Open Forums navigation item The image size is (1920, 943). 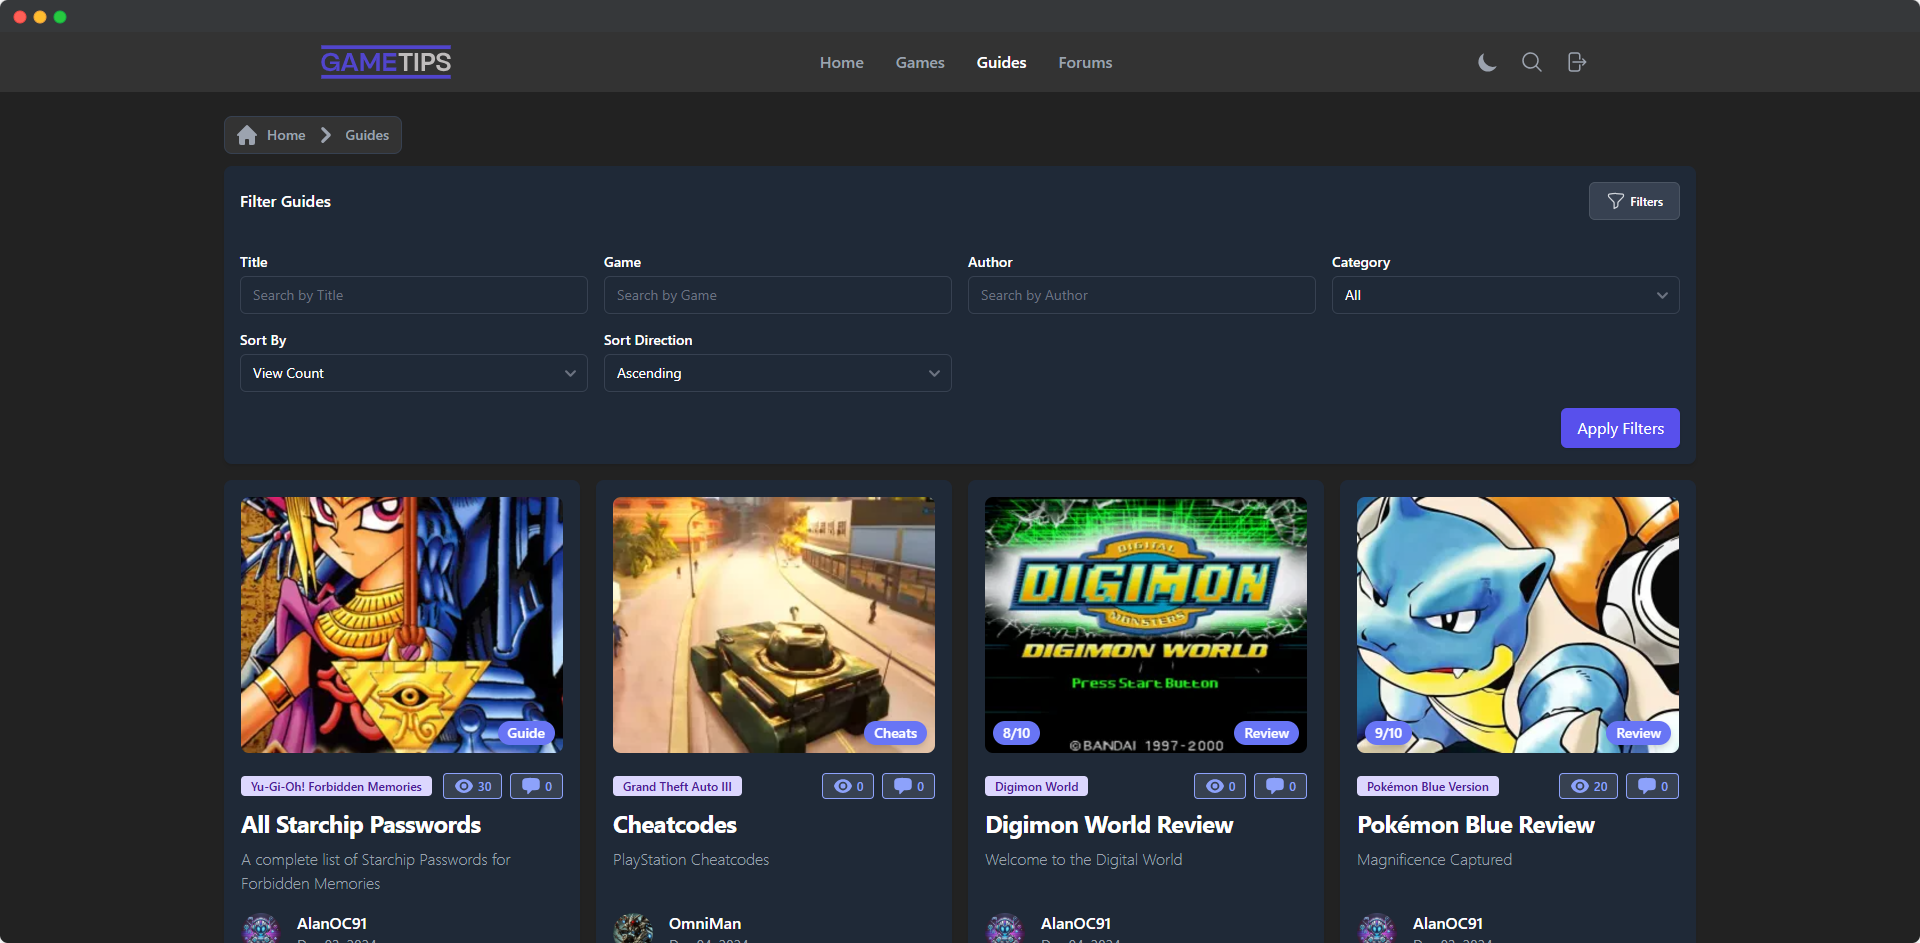[1085, 62]
